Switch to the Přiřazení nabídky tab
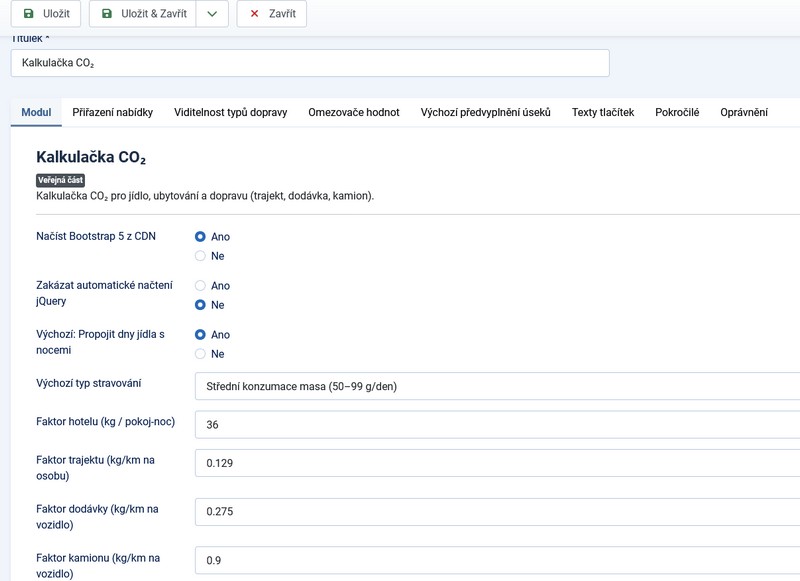 coord(112,112)
